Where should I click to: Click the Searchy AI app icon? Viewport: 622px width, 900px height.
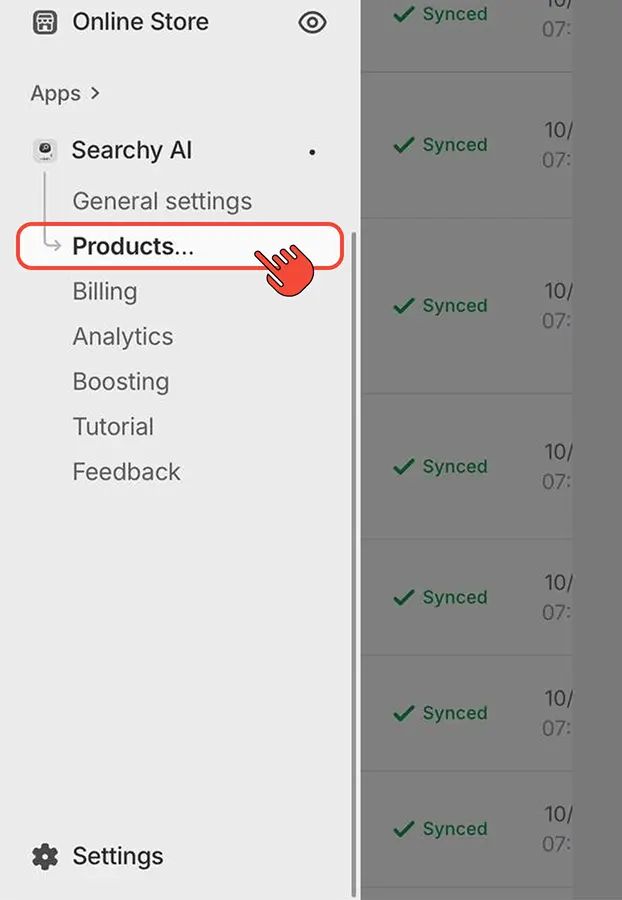coord(45,151)
